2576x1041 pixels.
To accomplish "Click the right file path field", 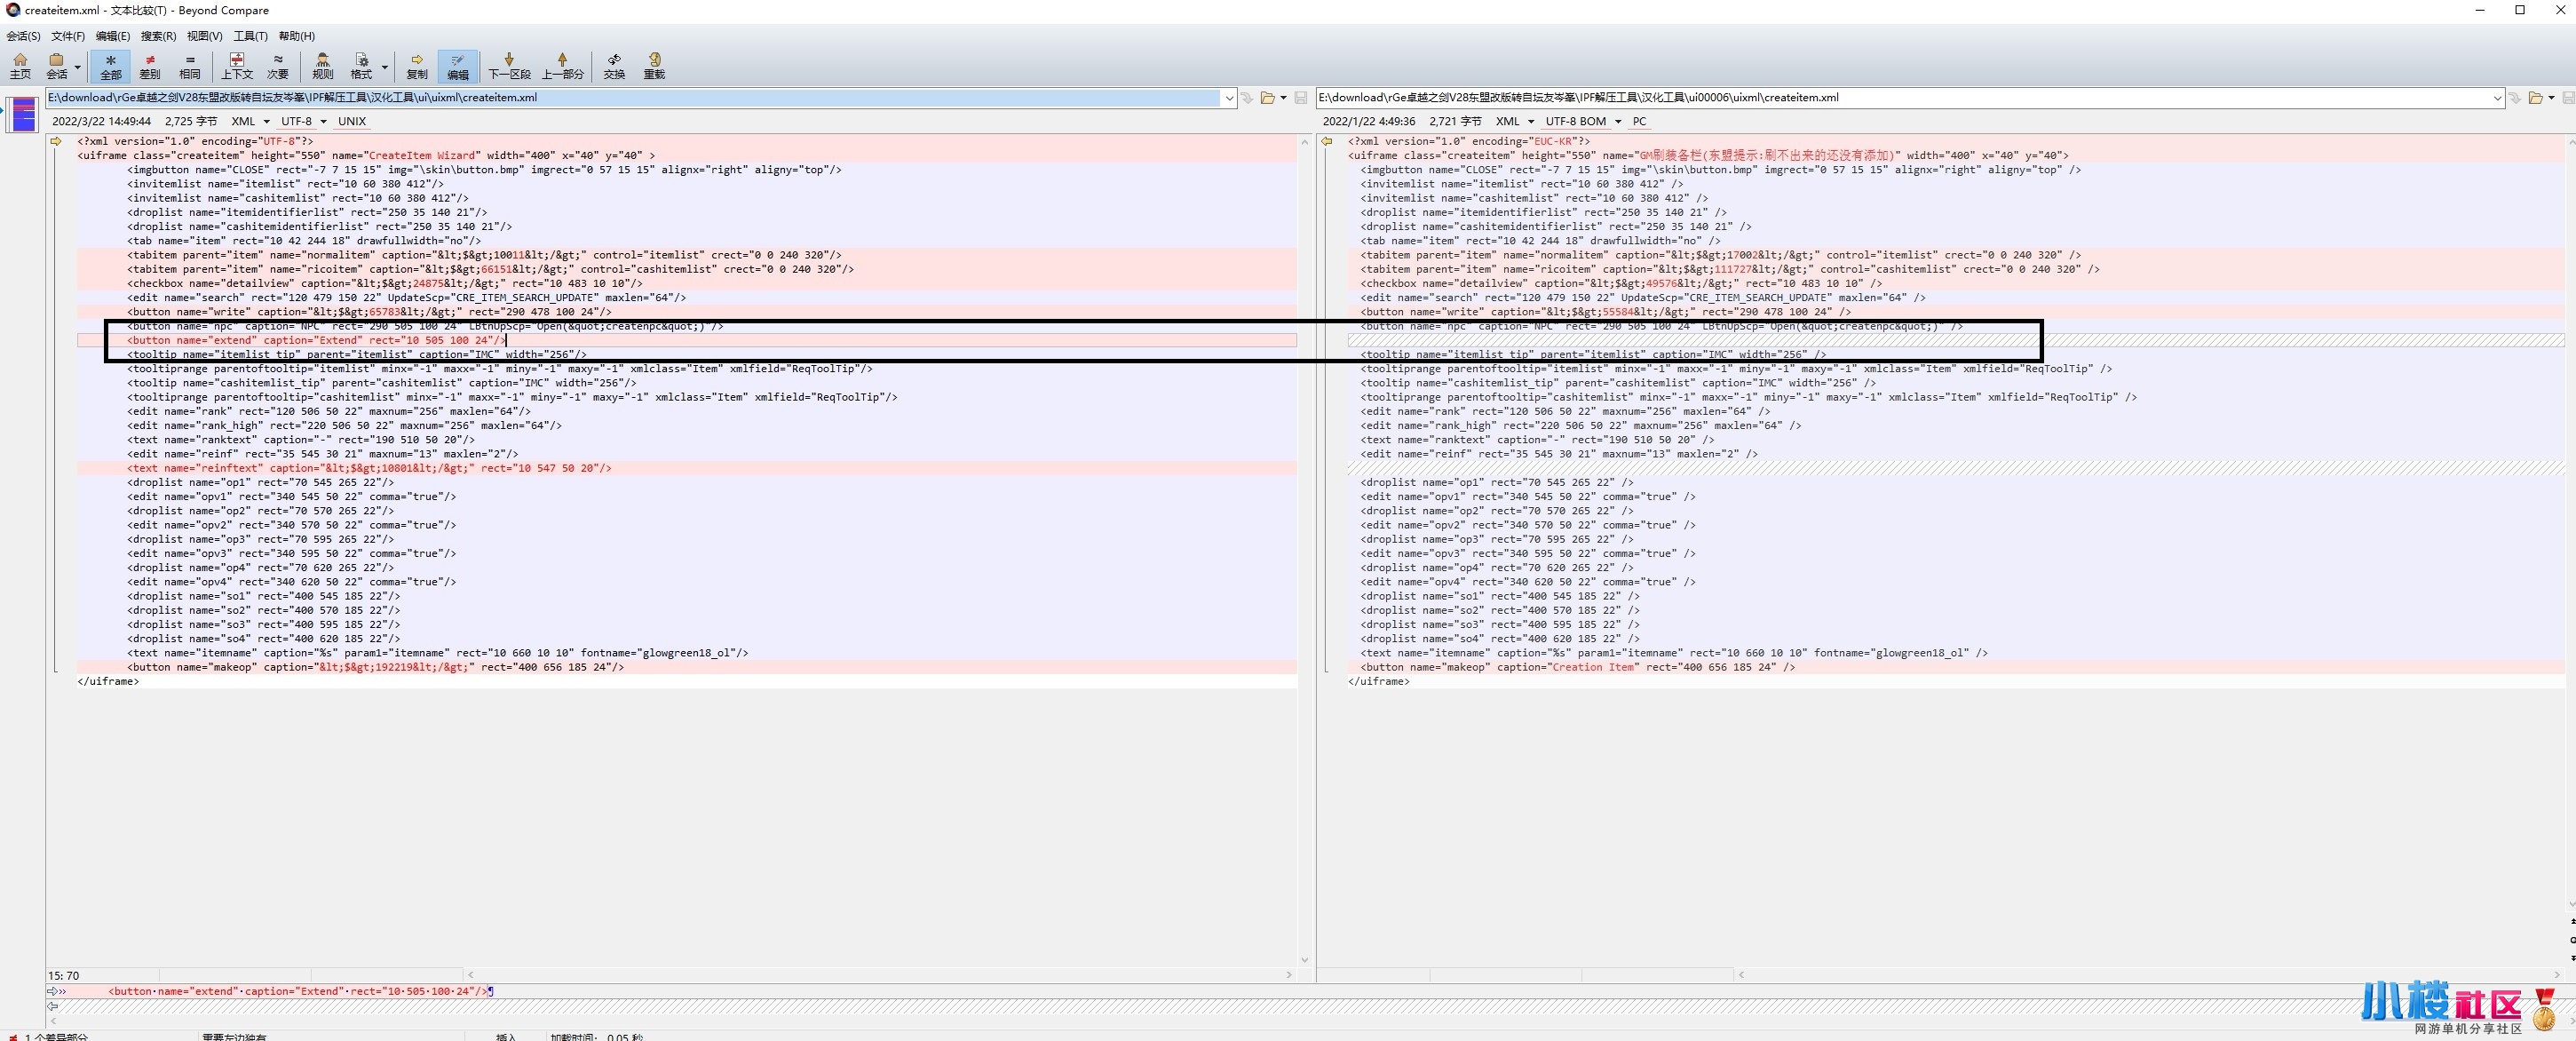I will pyautogui.click(x=1903, y=98).
